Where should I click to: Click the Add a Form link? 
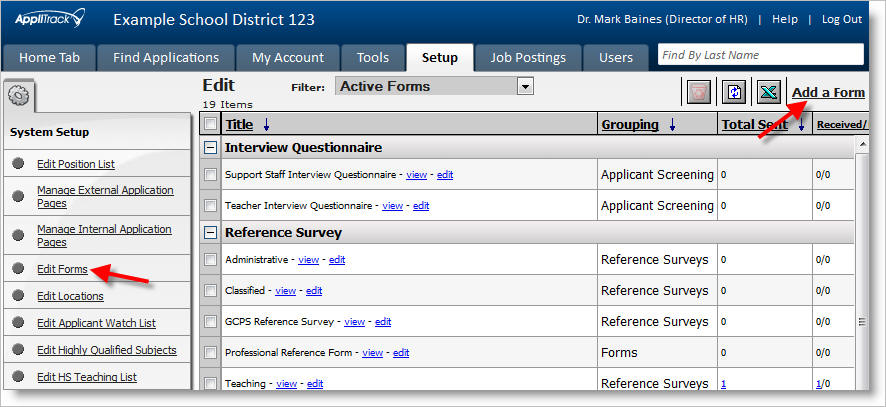(x=828, y=93)
